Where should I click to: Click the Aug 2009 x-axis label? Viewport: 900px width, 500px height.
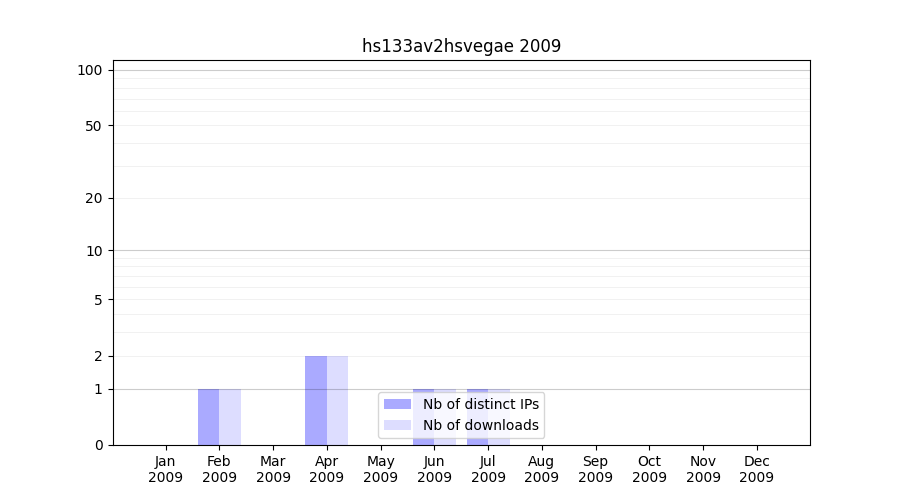click(541, 469)
